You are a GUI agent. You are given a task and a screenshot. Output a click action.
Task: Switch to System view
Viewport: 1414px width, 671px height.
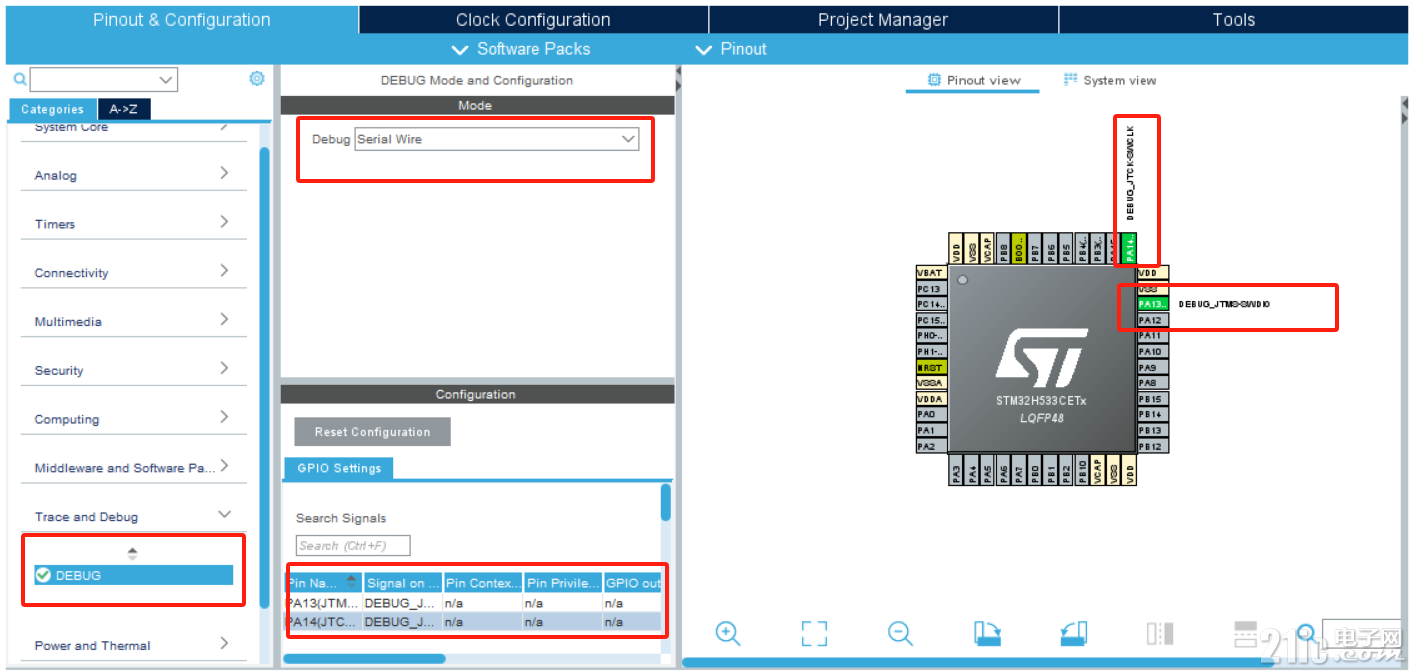1110,80
